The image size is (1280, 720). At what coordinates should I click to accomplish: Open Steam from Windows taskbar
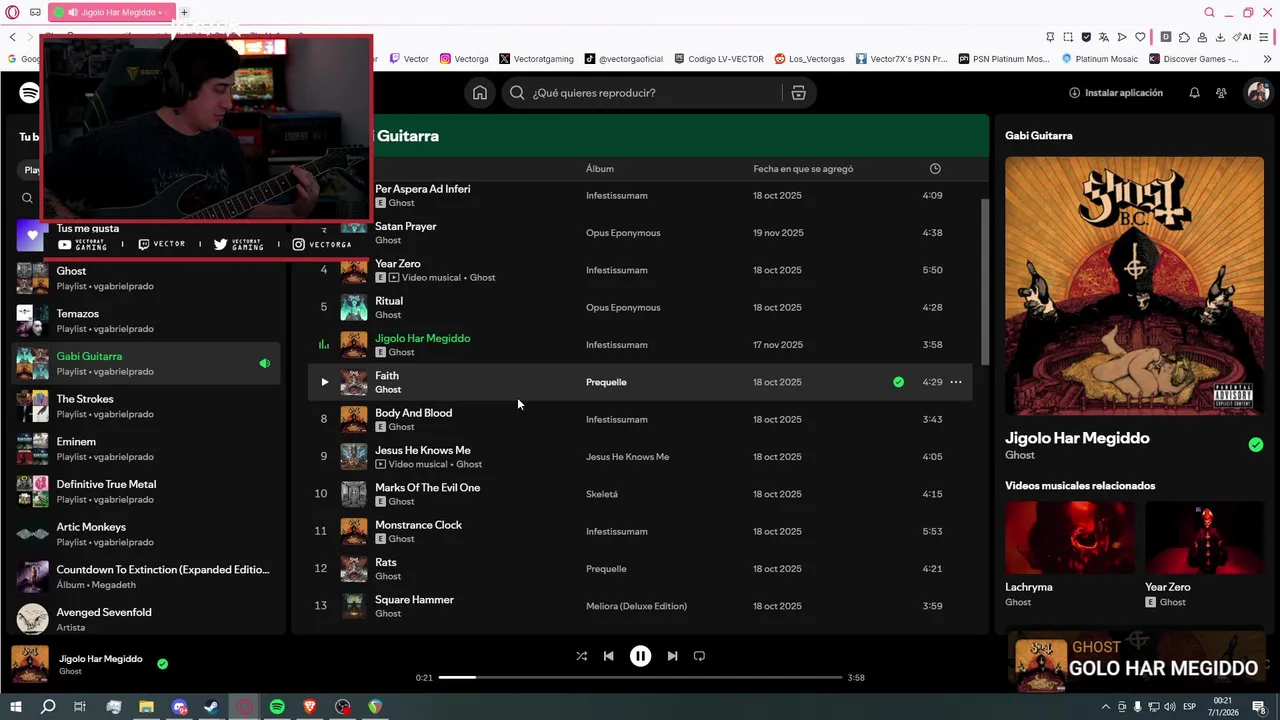pyautogui.click(x=212, y=707)
